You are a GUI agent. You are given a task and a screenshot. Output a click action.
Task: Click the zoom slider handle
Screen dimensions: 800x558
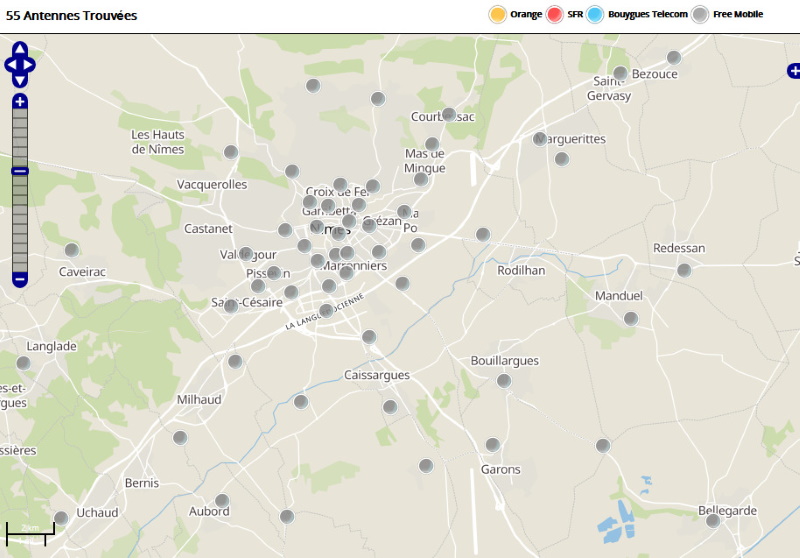click(20, 171)
